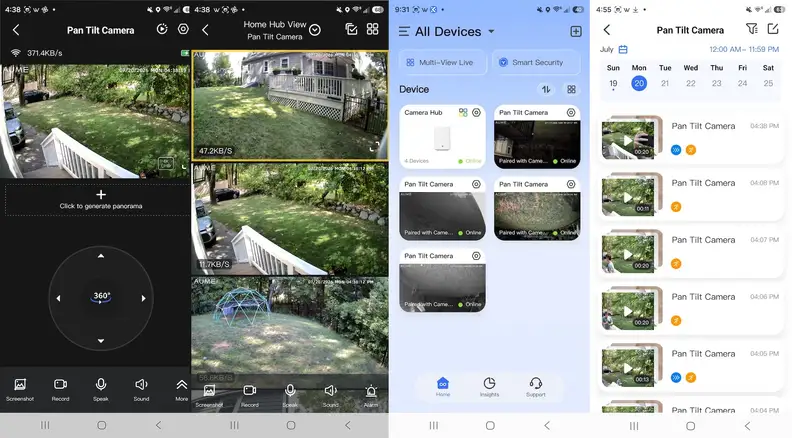The height and width of the screenshot is (438, 792).
Task: Go back from Home Hub View
Action: [x=205, y=30]
